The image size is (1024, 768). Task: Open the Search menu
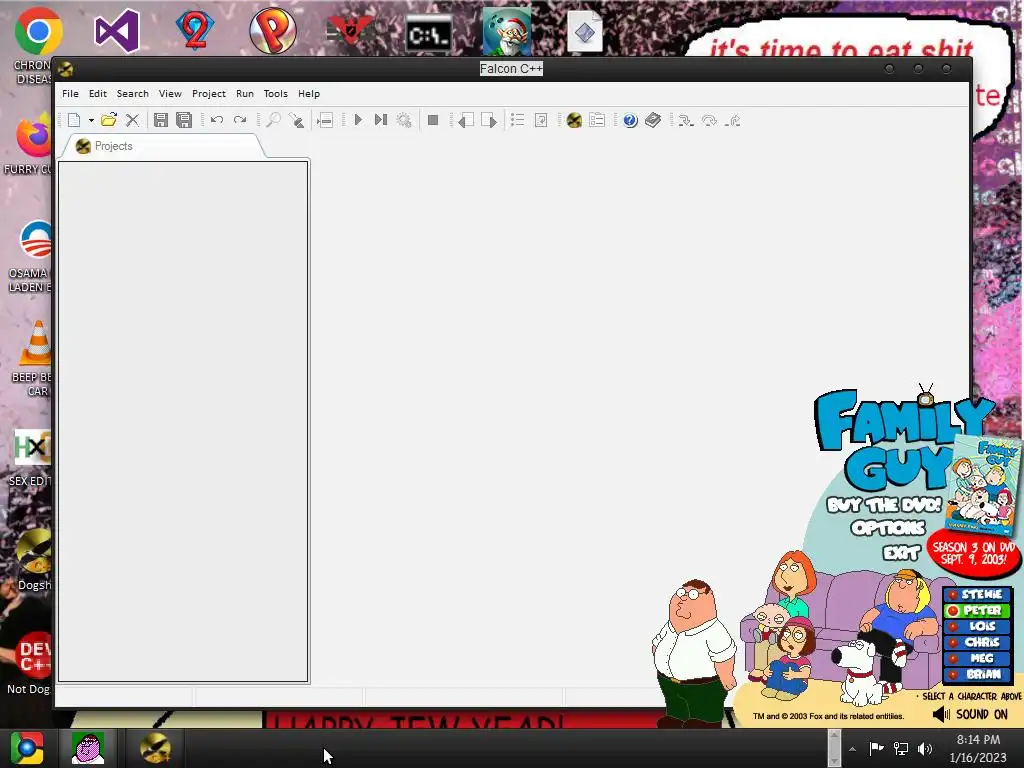click(133, 93)
